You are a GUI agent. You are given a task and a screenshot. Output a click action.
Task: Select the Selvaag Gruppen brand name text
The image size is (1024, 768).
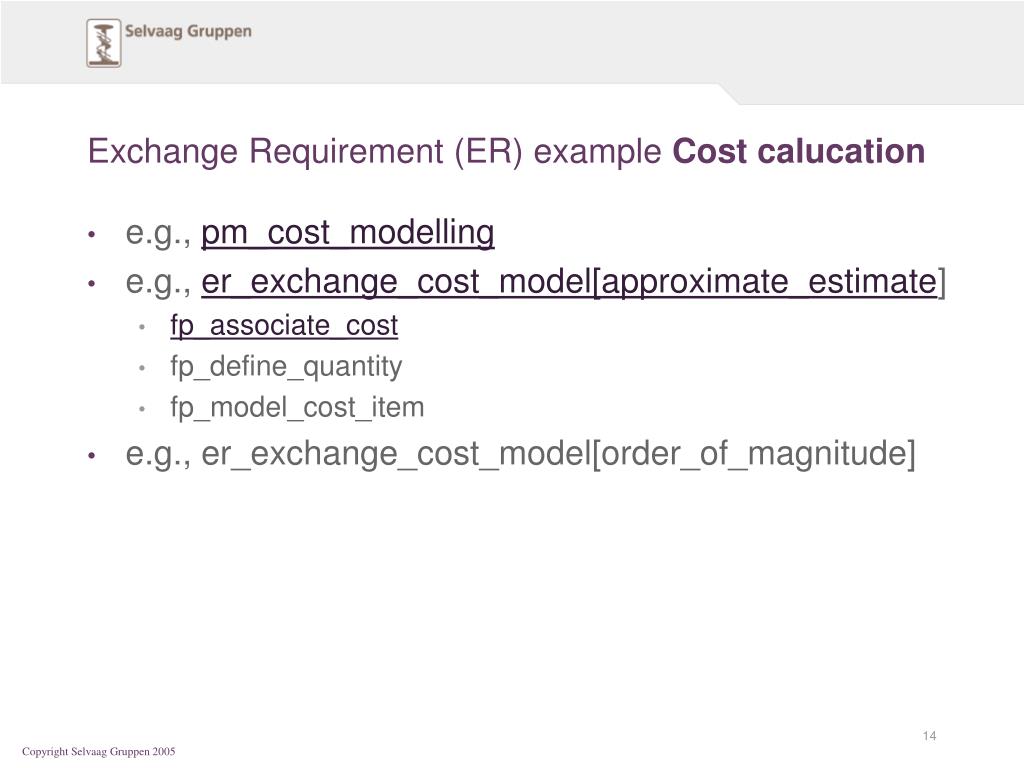(x=188, y=31)
